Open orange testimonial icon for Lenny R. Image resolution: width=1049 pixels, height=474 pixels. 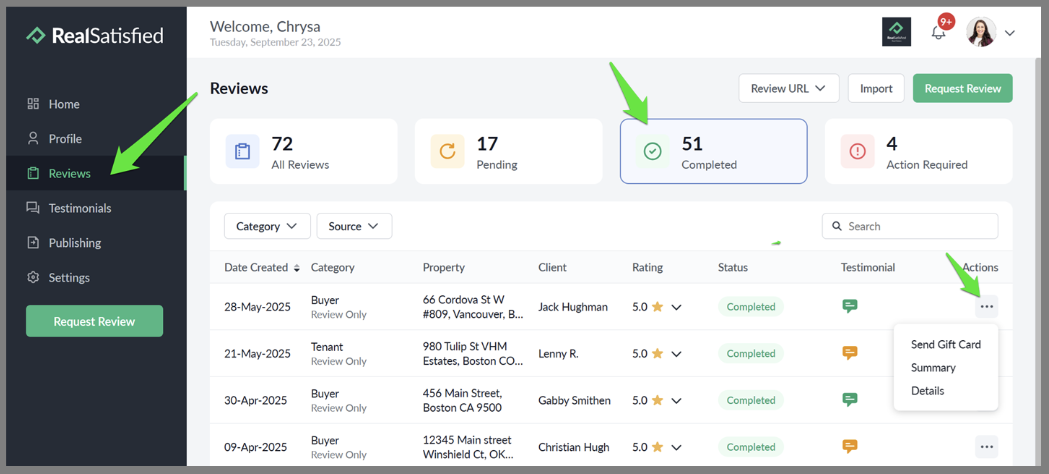point(850,353)
